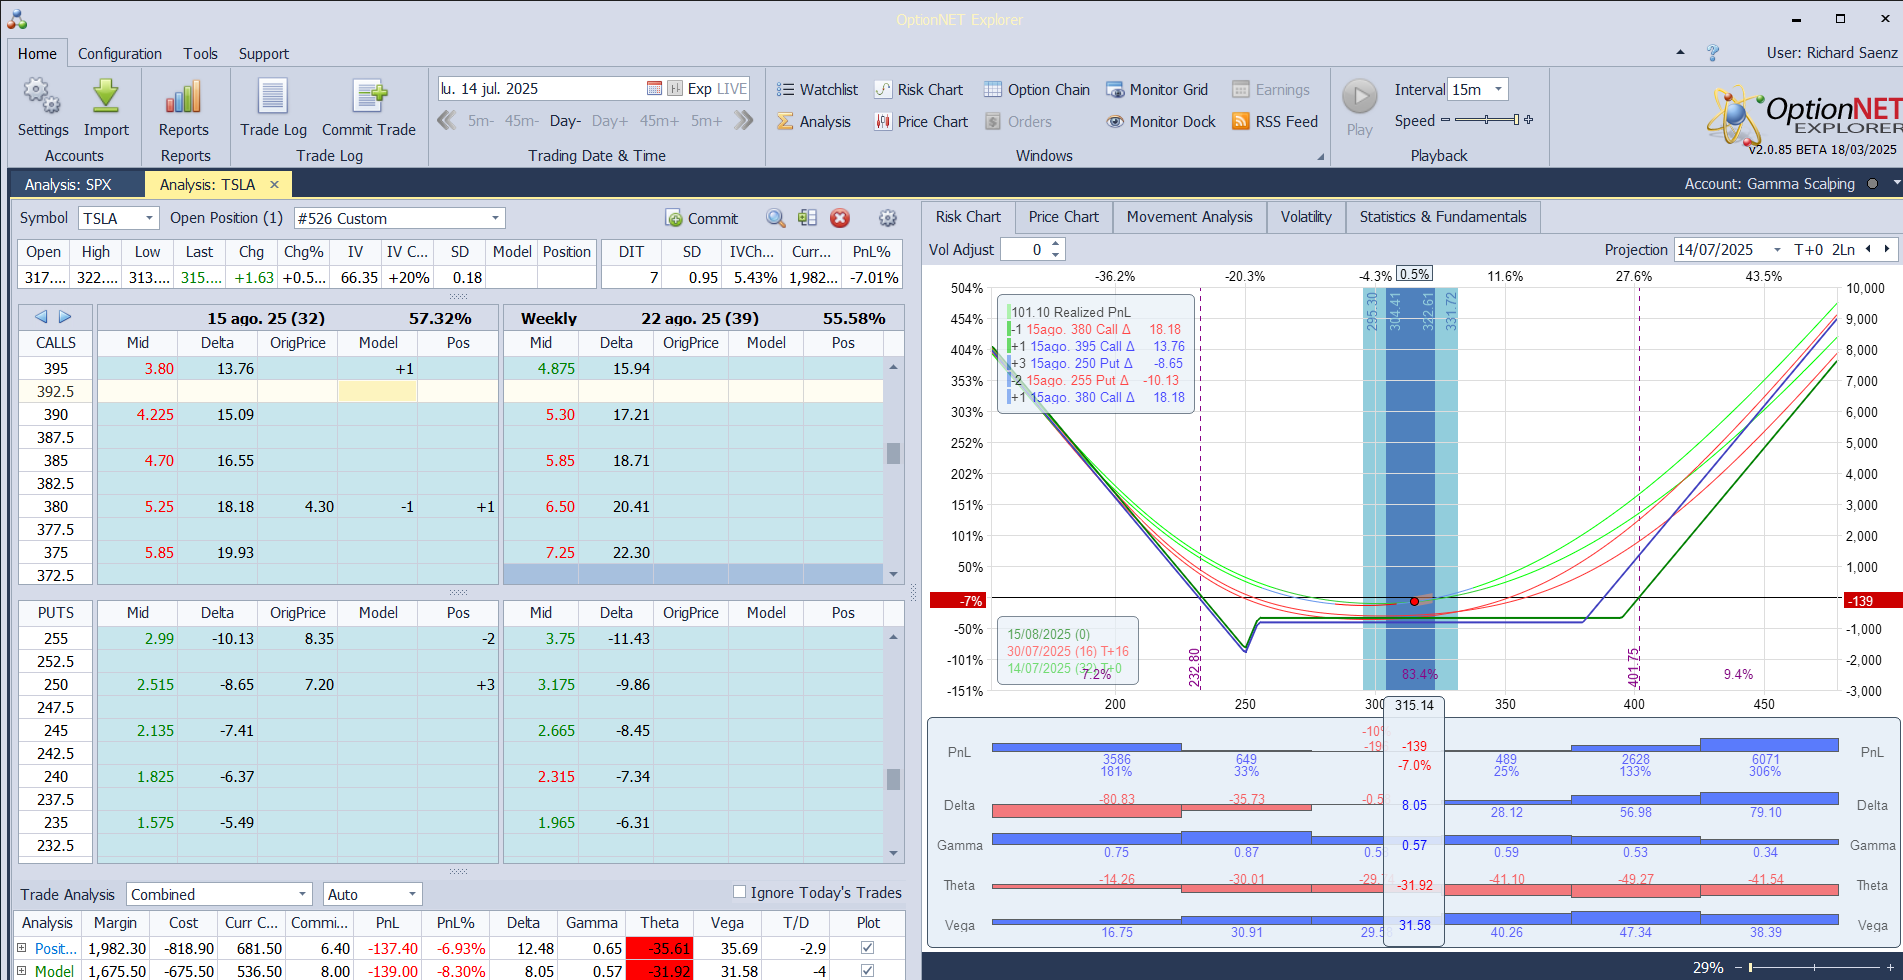Open the Option Chain window

pyautogui.click(x=1037, y=90)
